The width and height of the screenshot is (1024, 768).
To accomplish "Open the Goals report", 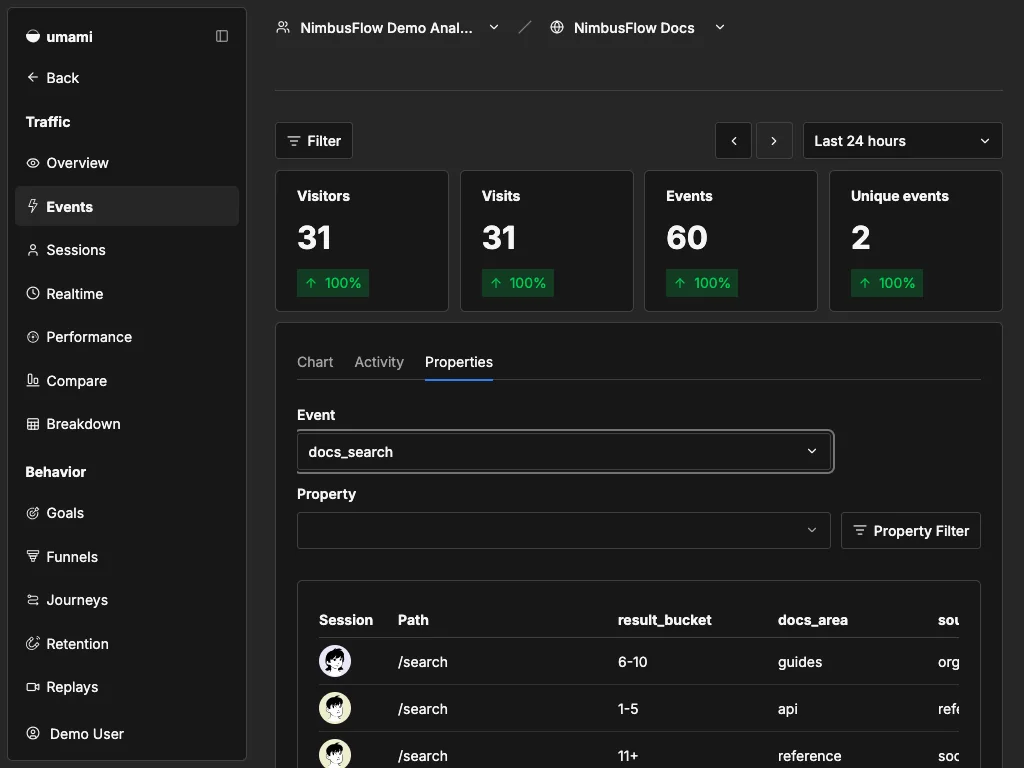I will 127,513.
